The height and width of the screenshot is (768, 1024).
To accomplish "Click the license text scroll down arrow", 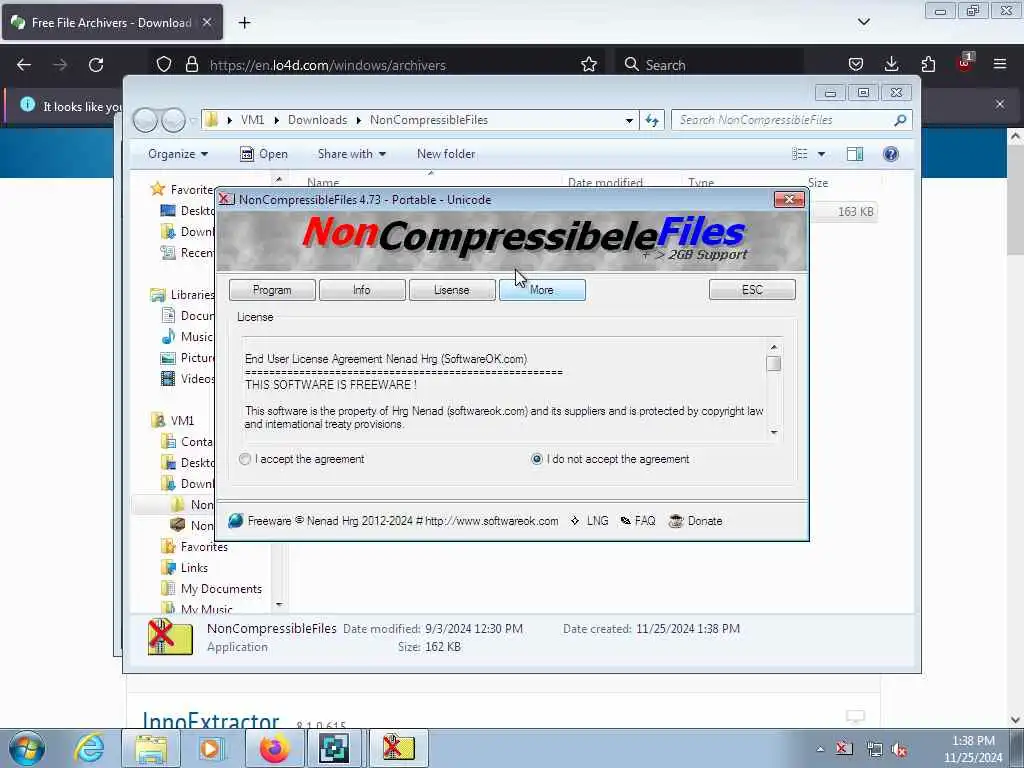I will click(x=774, y=432).
